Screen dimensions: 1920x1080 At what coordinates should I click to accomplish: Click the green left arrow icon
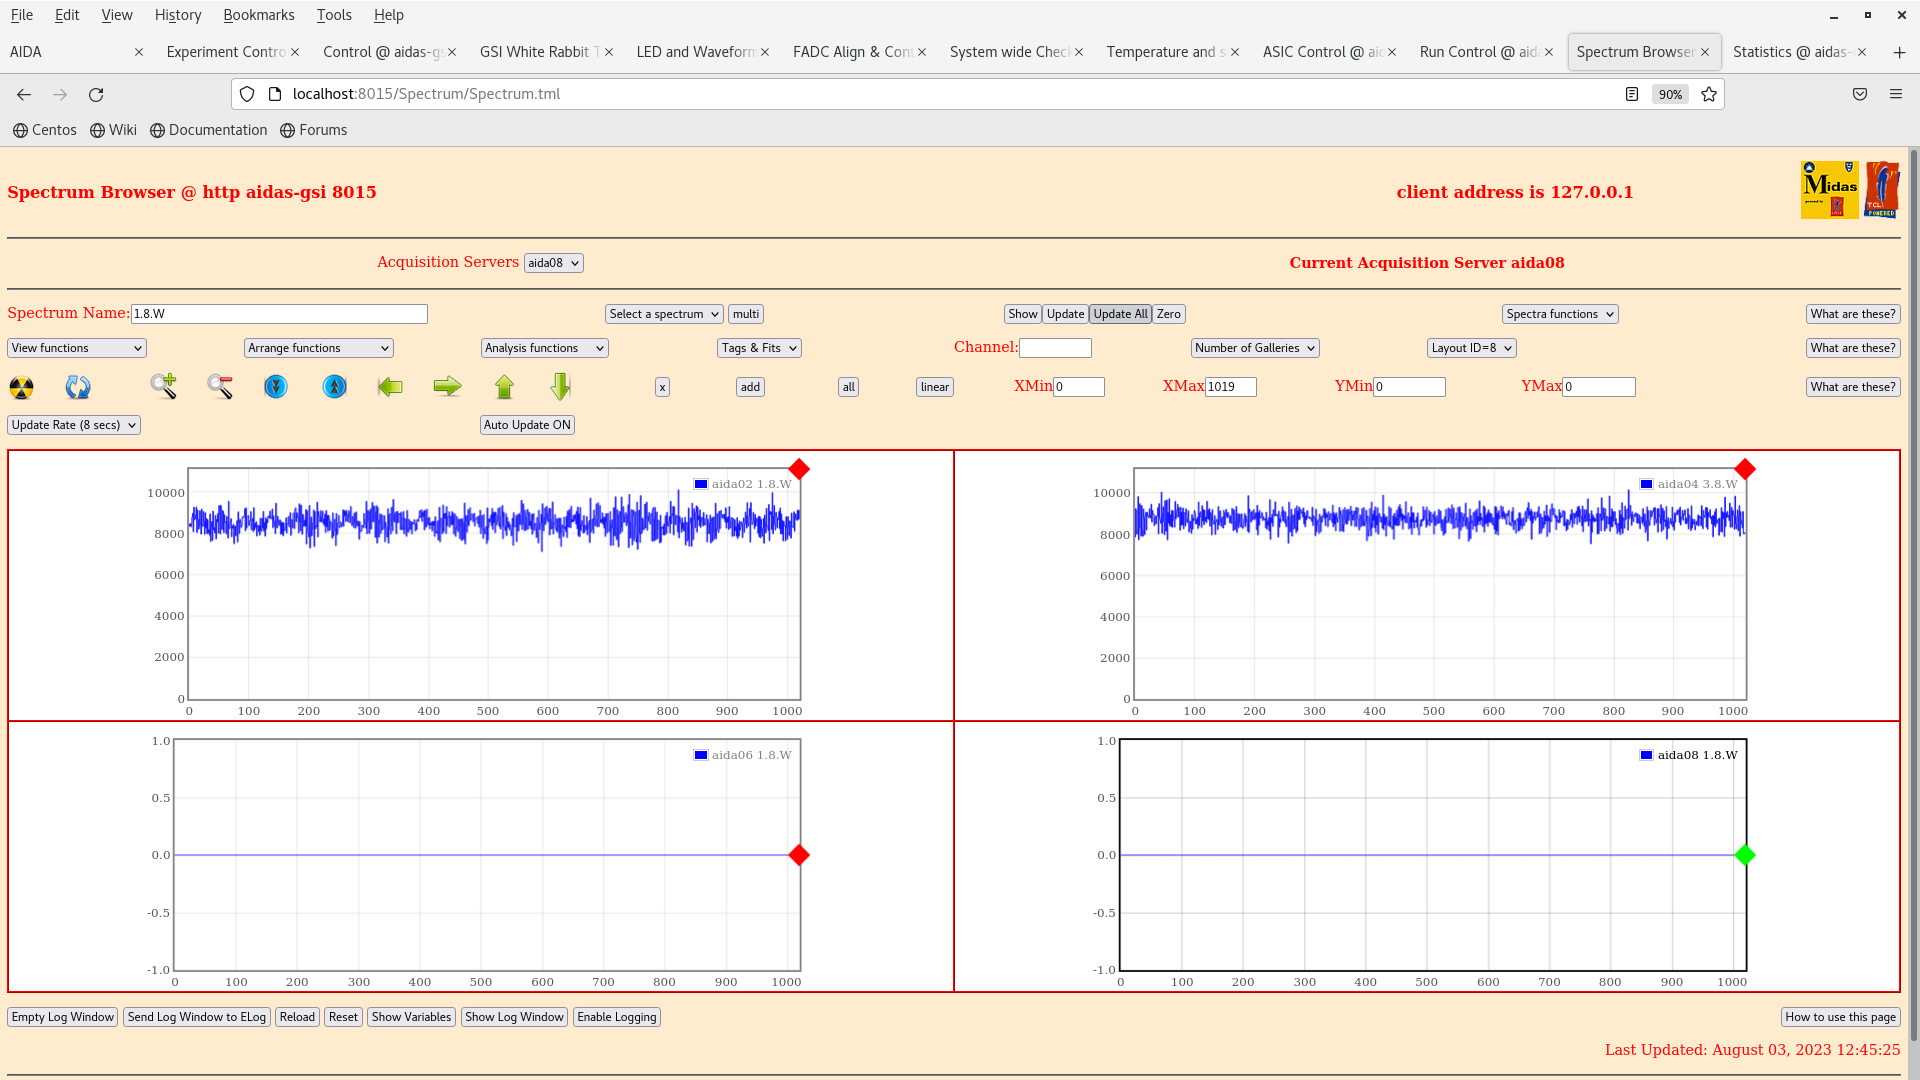(x=390, y=387)
